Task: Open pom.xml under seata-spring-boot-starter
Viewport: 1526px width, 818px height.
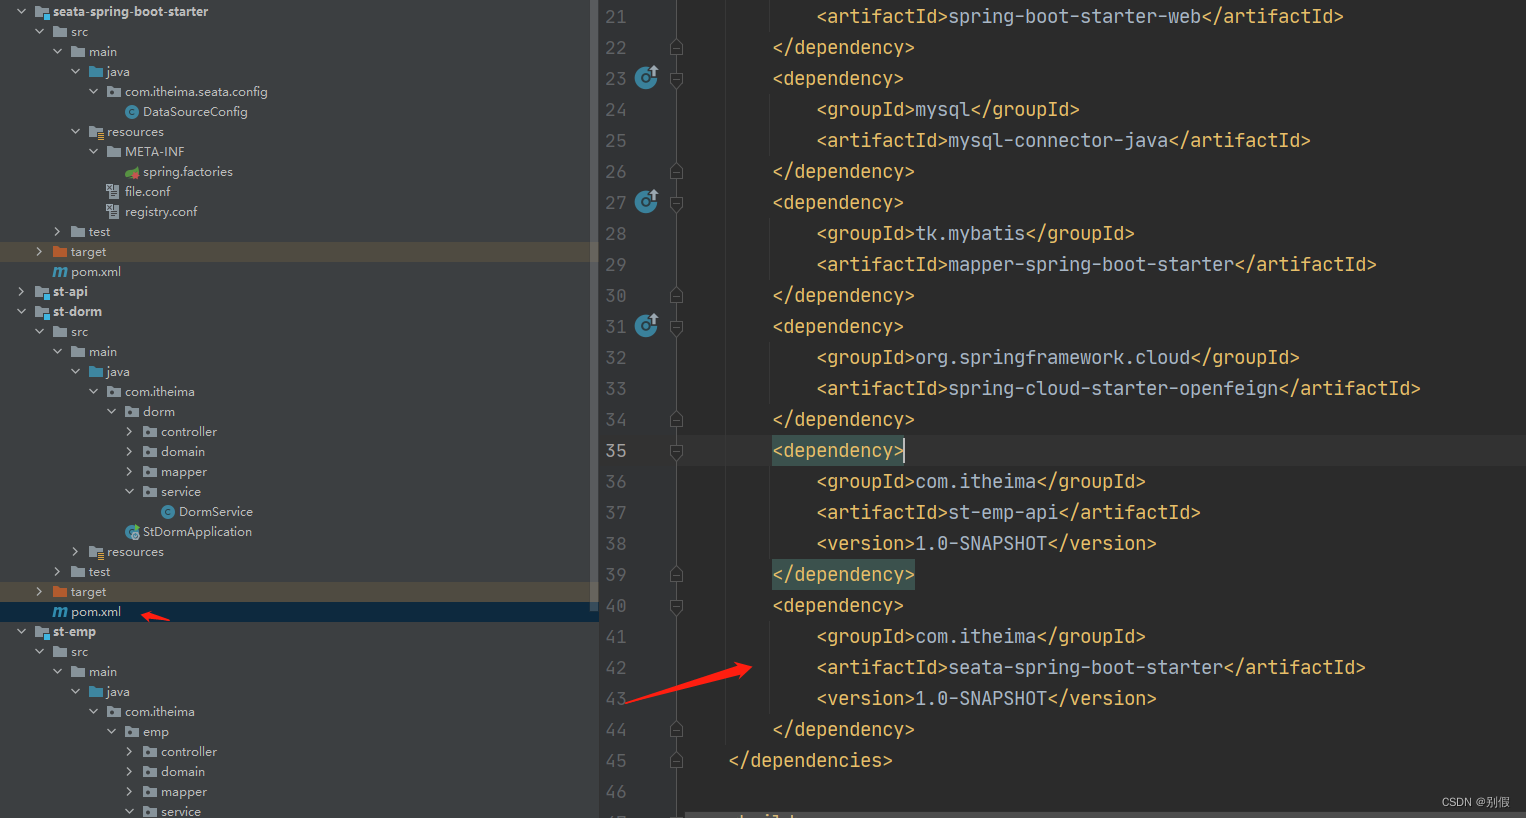Action: point(95,272)
